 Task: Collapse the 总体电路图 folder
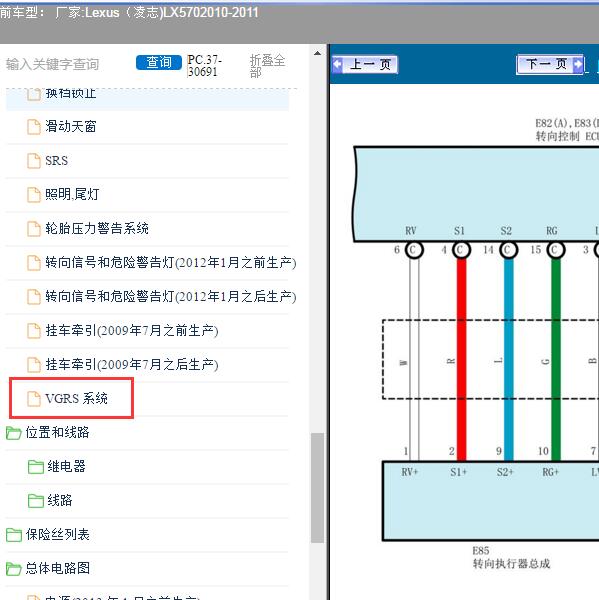click(14, 569)
